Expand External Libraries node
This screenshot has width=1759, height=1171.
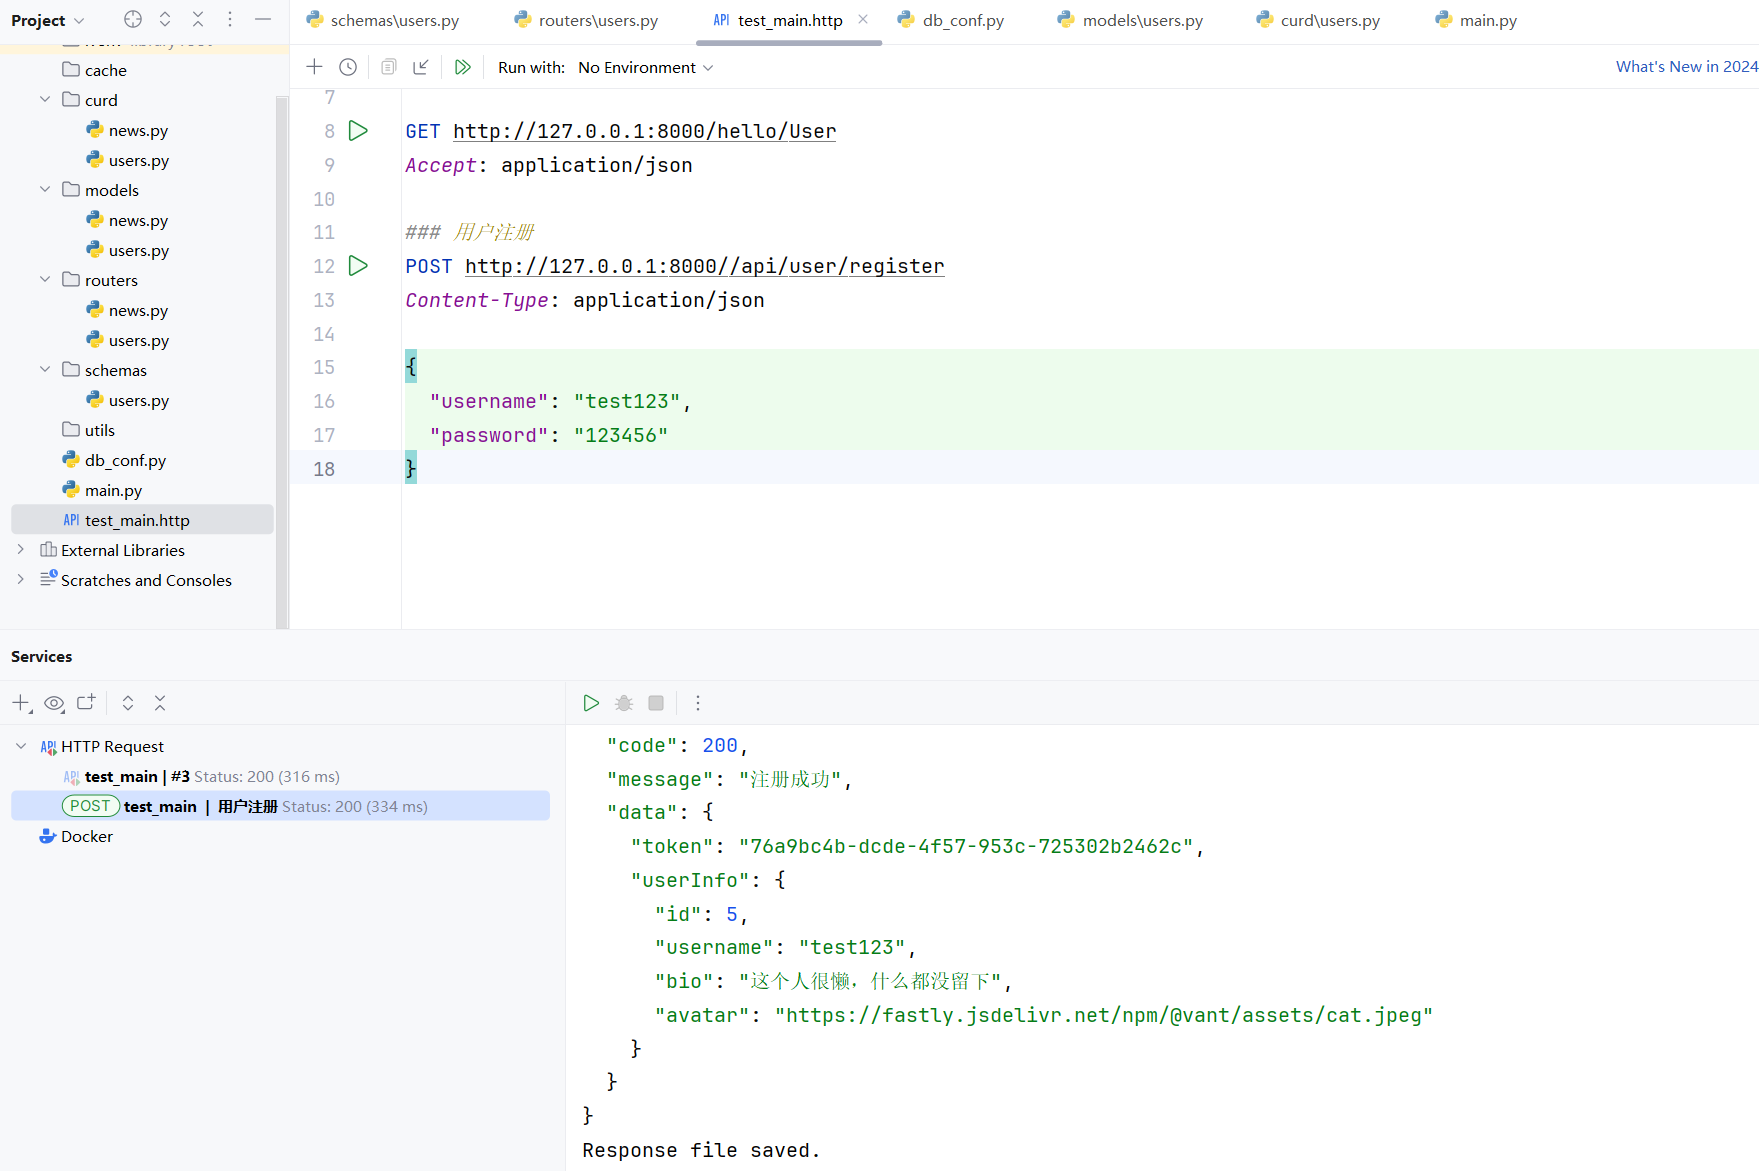click(20, 550)
